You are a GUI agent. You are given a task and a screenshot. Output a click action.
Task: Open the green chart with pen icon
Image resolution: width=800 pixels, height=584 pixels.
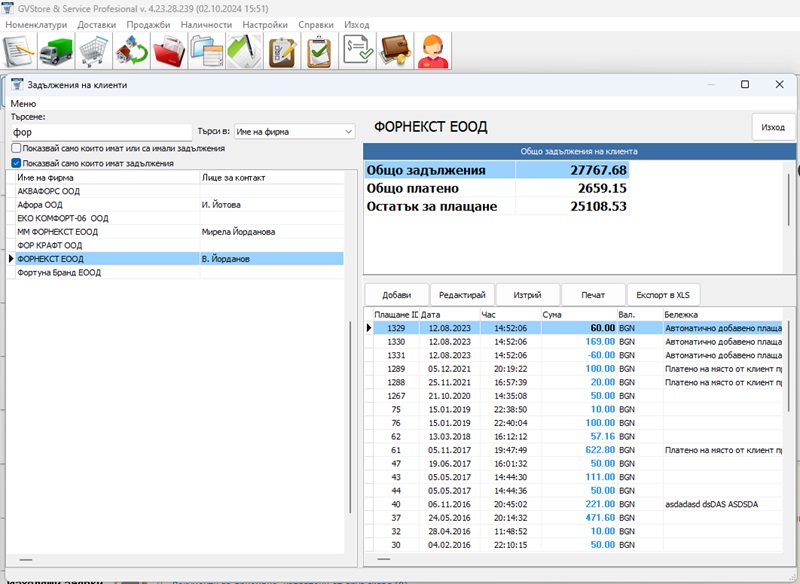(x=245, y=51)
